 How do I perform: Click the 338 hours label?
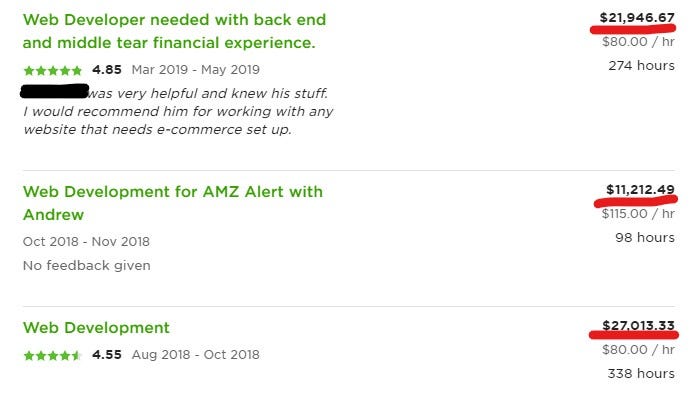[641, 373]
